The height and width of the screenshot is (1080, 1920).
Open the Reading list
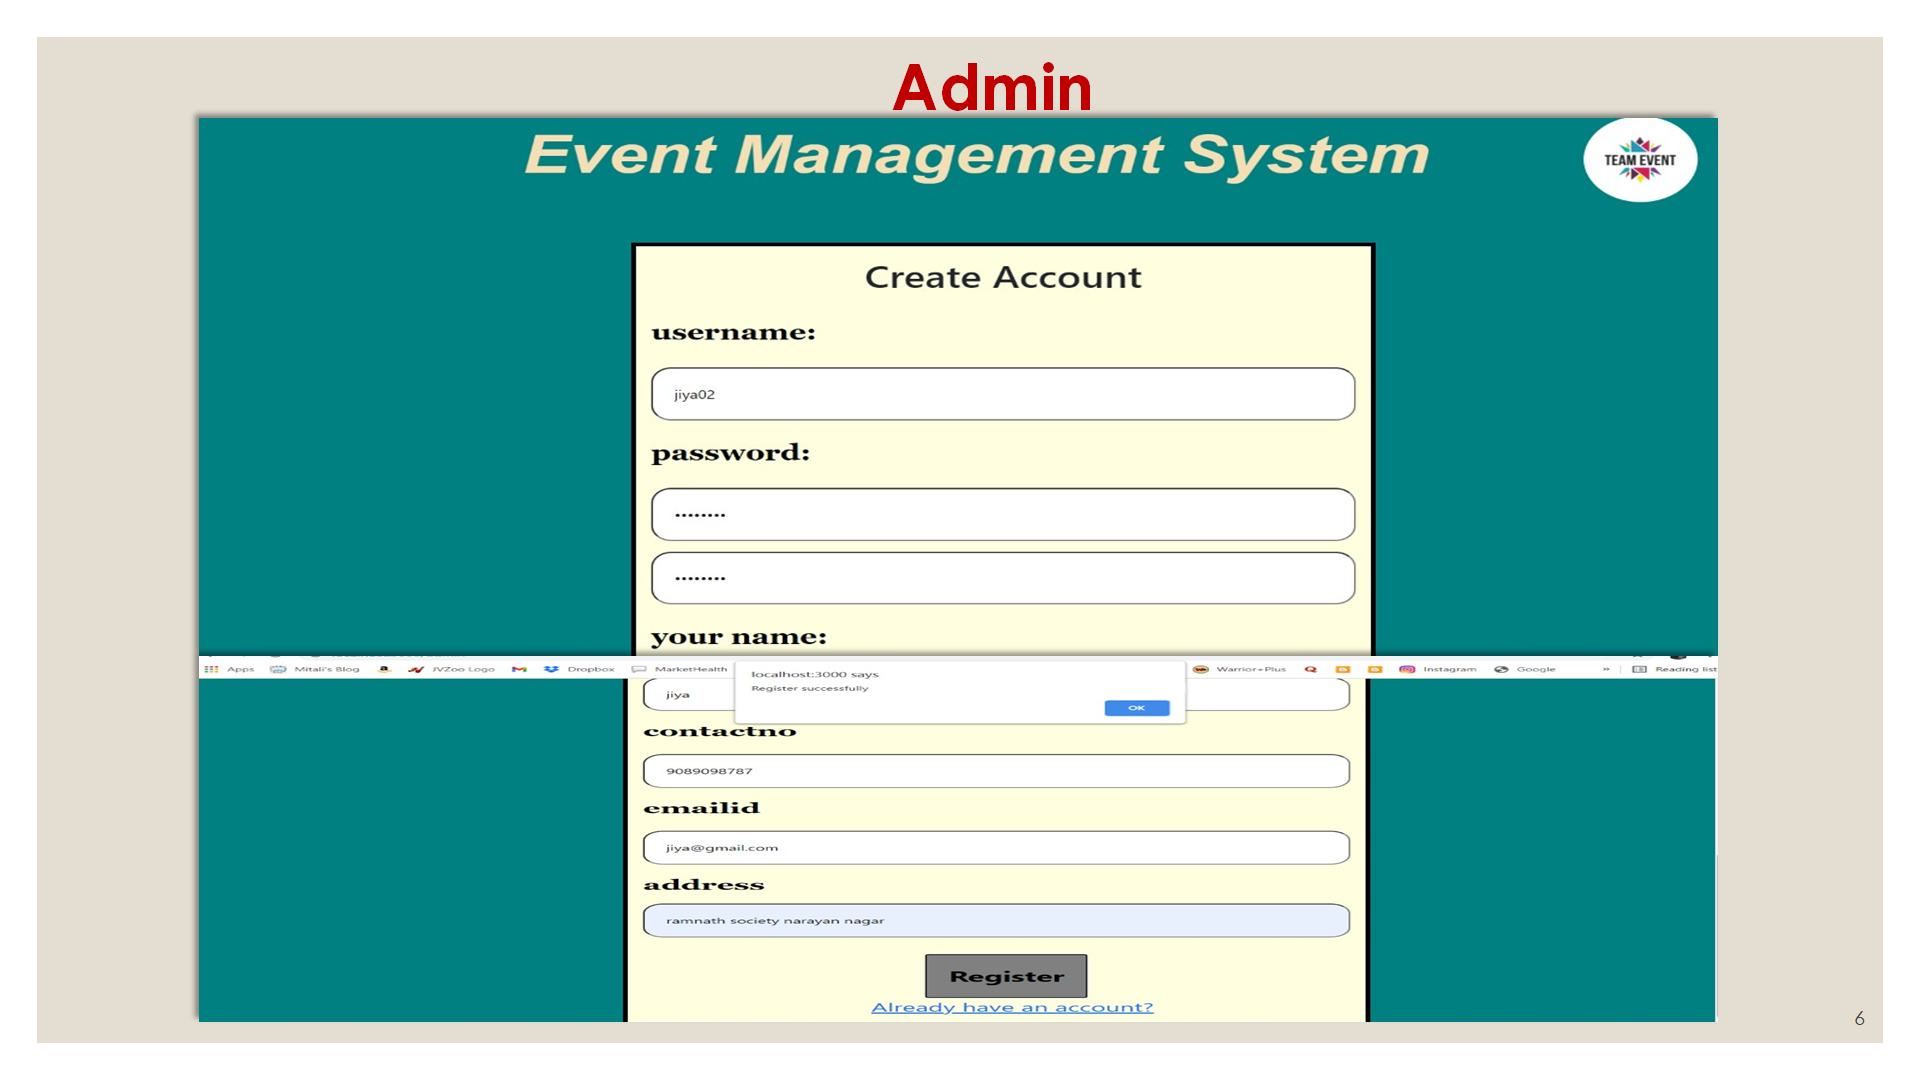(1674, 669)
